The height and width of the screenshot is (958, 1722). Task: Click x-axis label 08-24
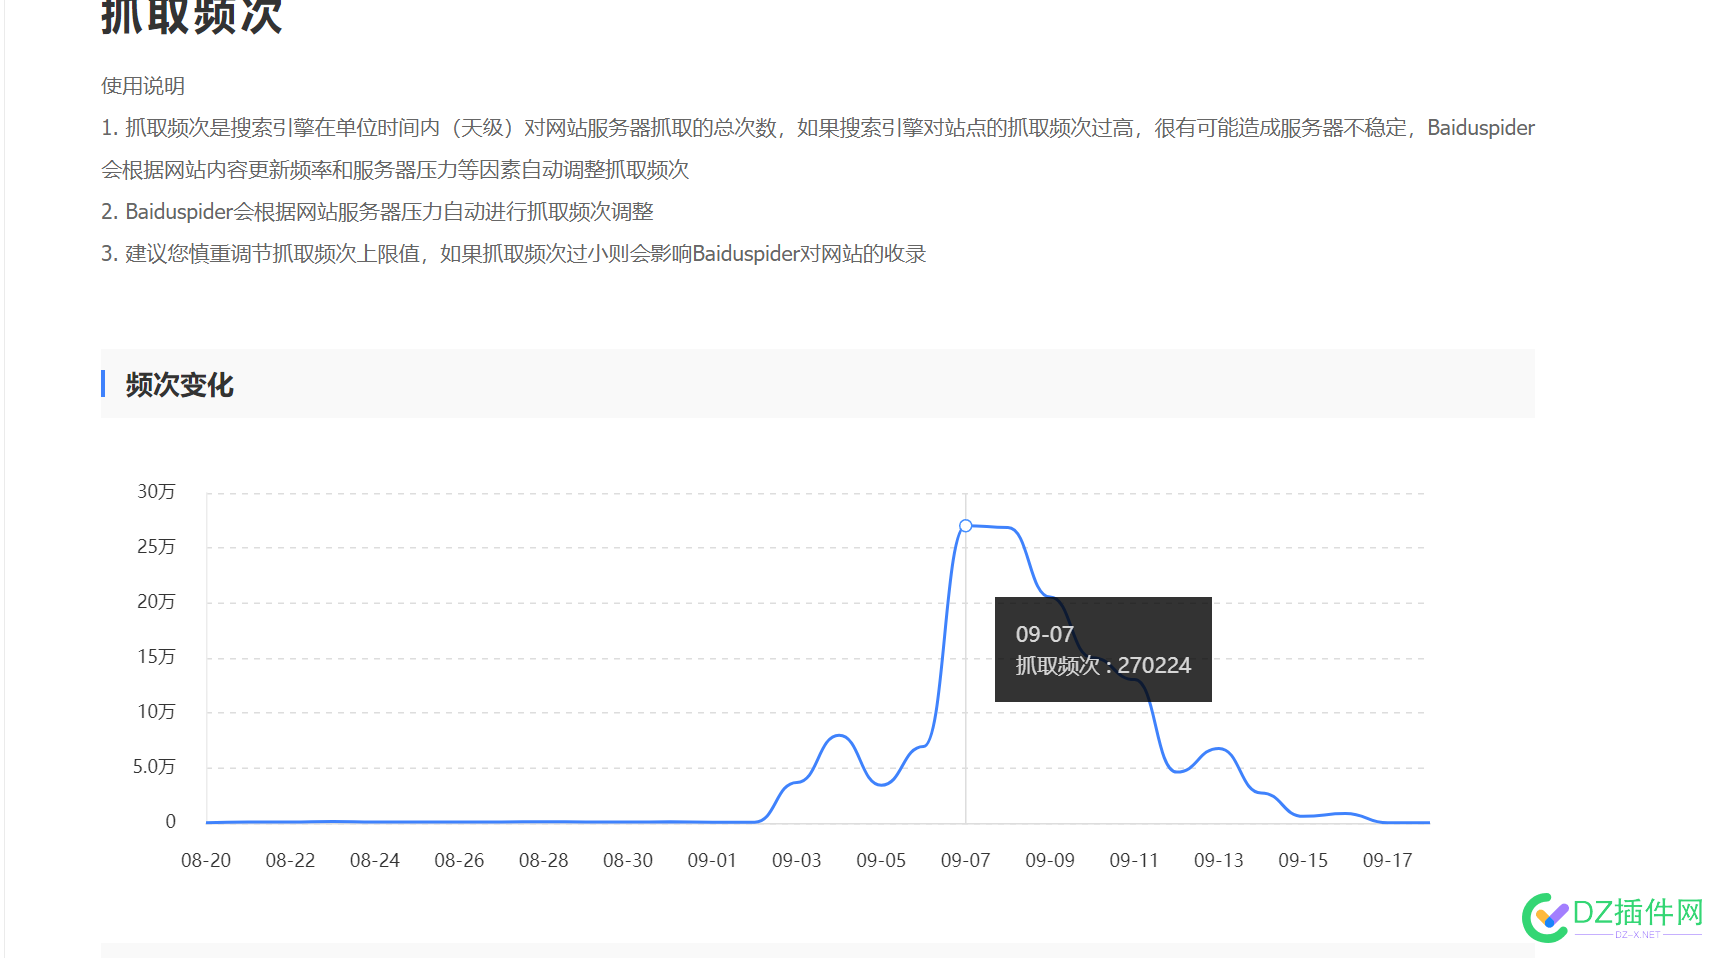(x=375, y=860)
